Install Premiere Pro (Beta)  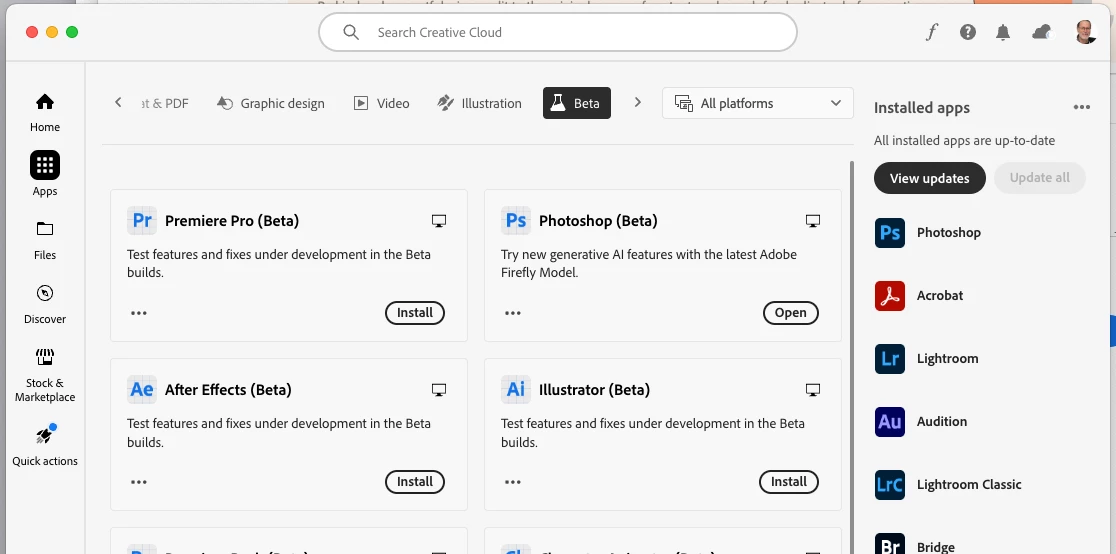tap(415, 313)
